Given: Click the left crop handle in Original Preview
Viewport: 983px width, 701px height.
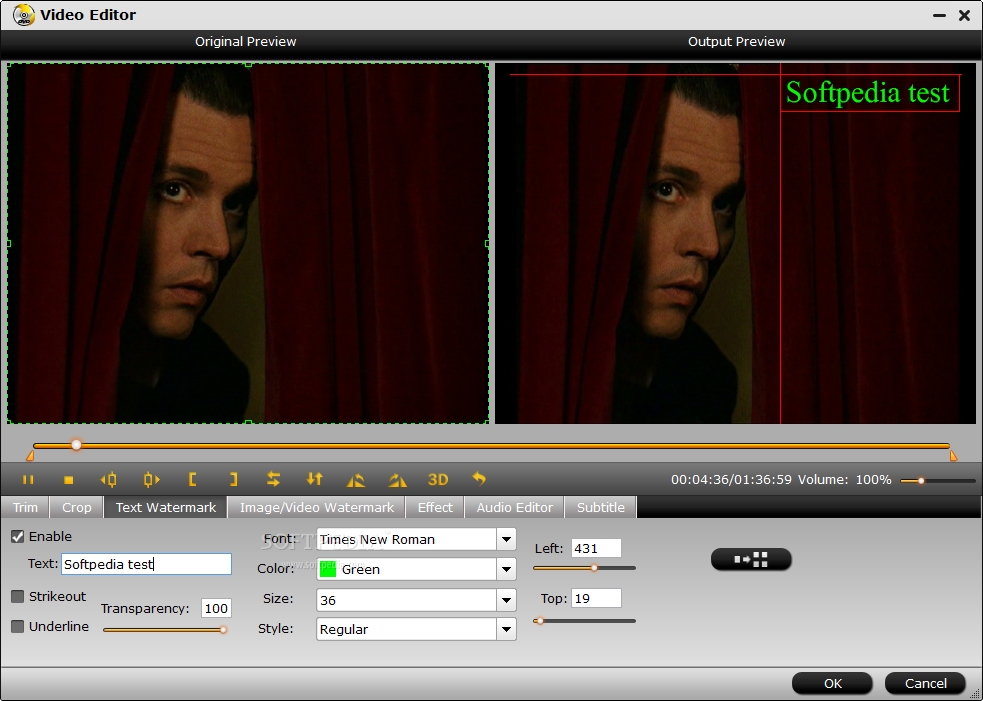Looking at the screenshot, I should coord(9,243).
